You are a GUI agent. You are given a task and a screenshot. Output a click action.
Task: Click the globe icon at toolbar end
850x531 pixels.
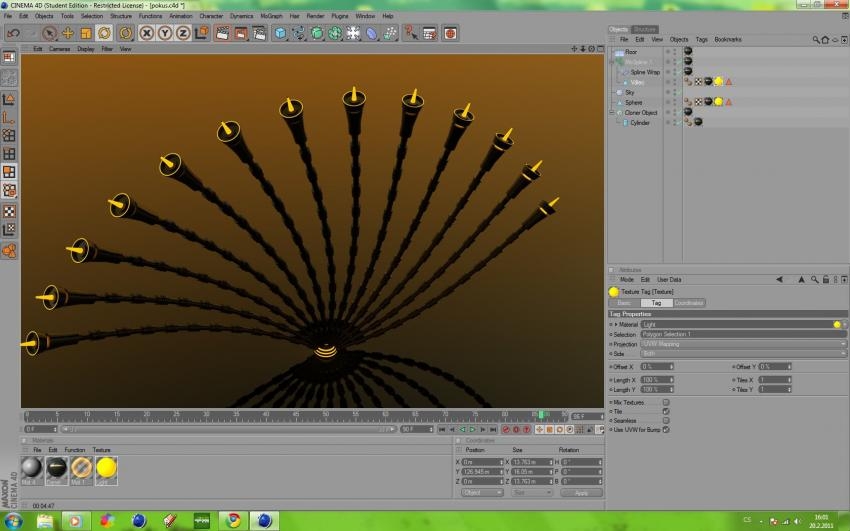(x=450, y=34)
